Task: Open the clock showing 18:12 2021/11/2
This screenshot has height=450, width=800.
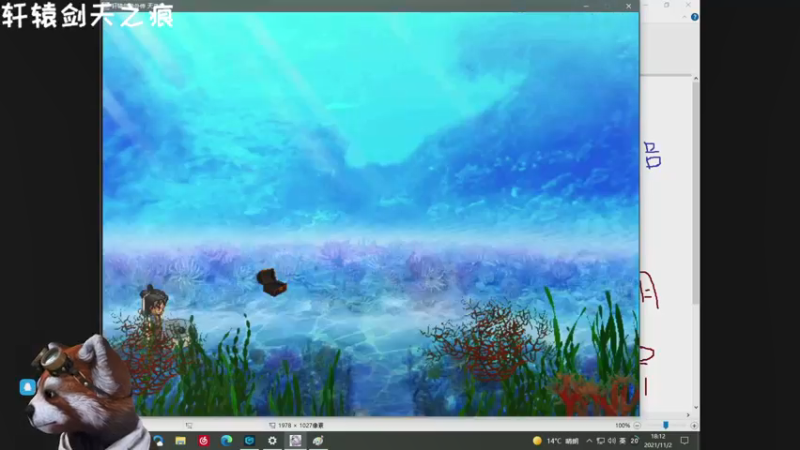Action: [658, 441]
